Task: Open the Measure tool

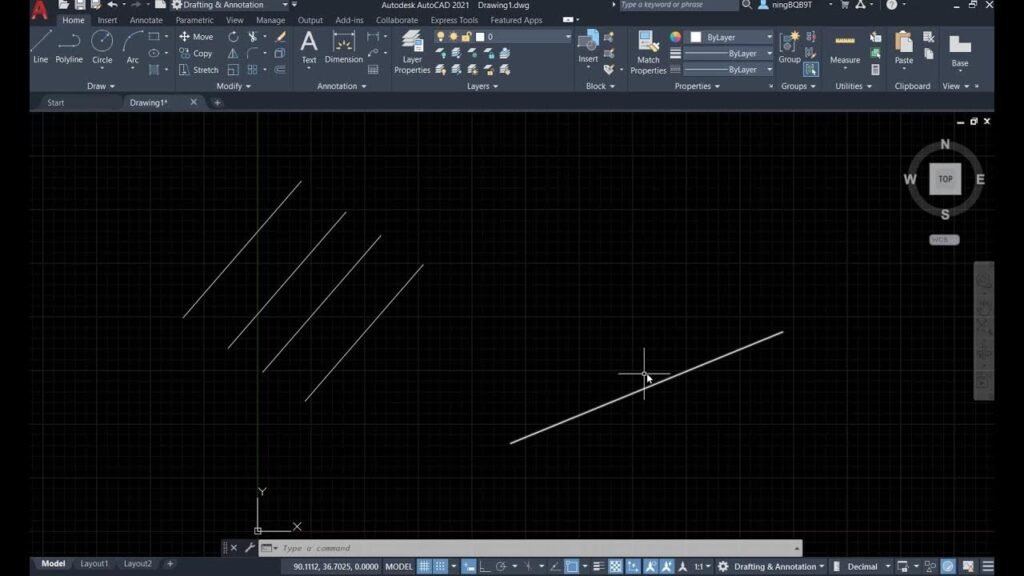Action: coord(845,48)
